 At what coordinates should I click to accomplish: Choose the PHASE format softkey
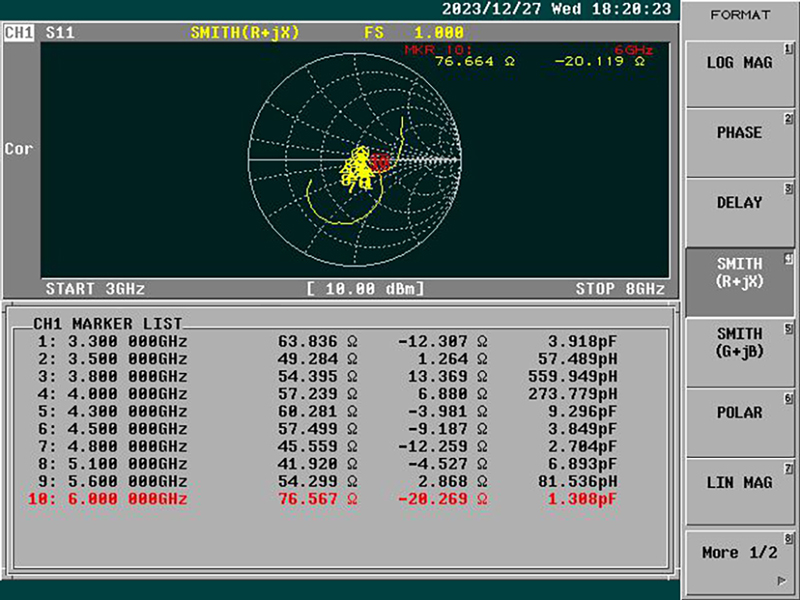[739, 144]
